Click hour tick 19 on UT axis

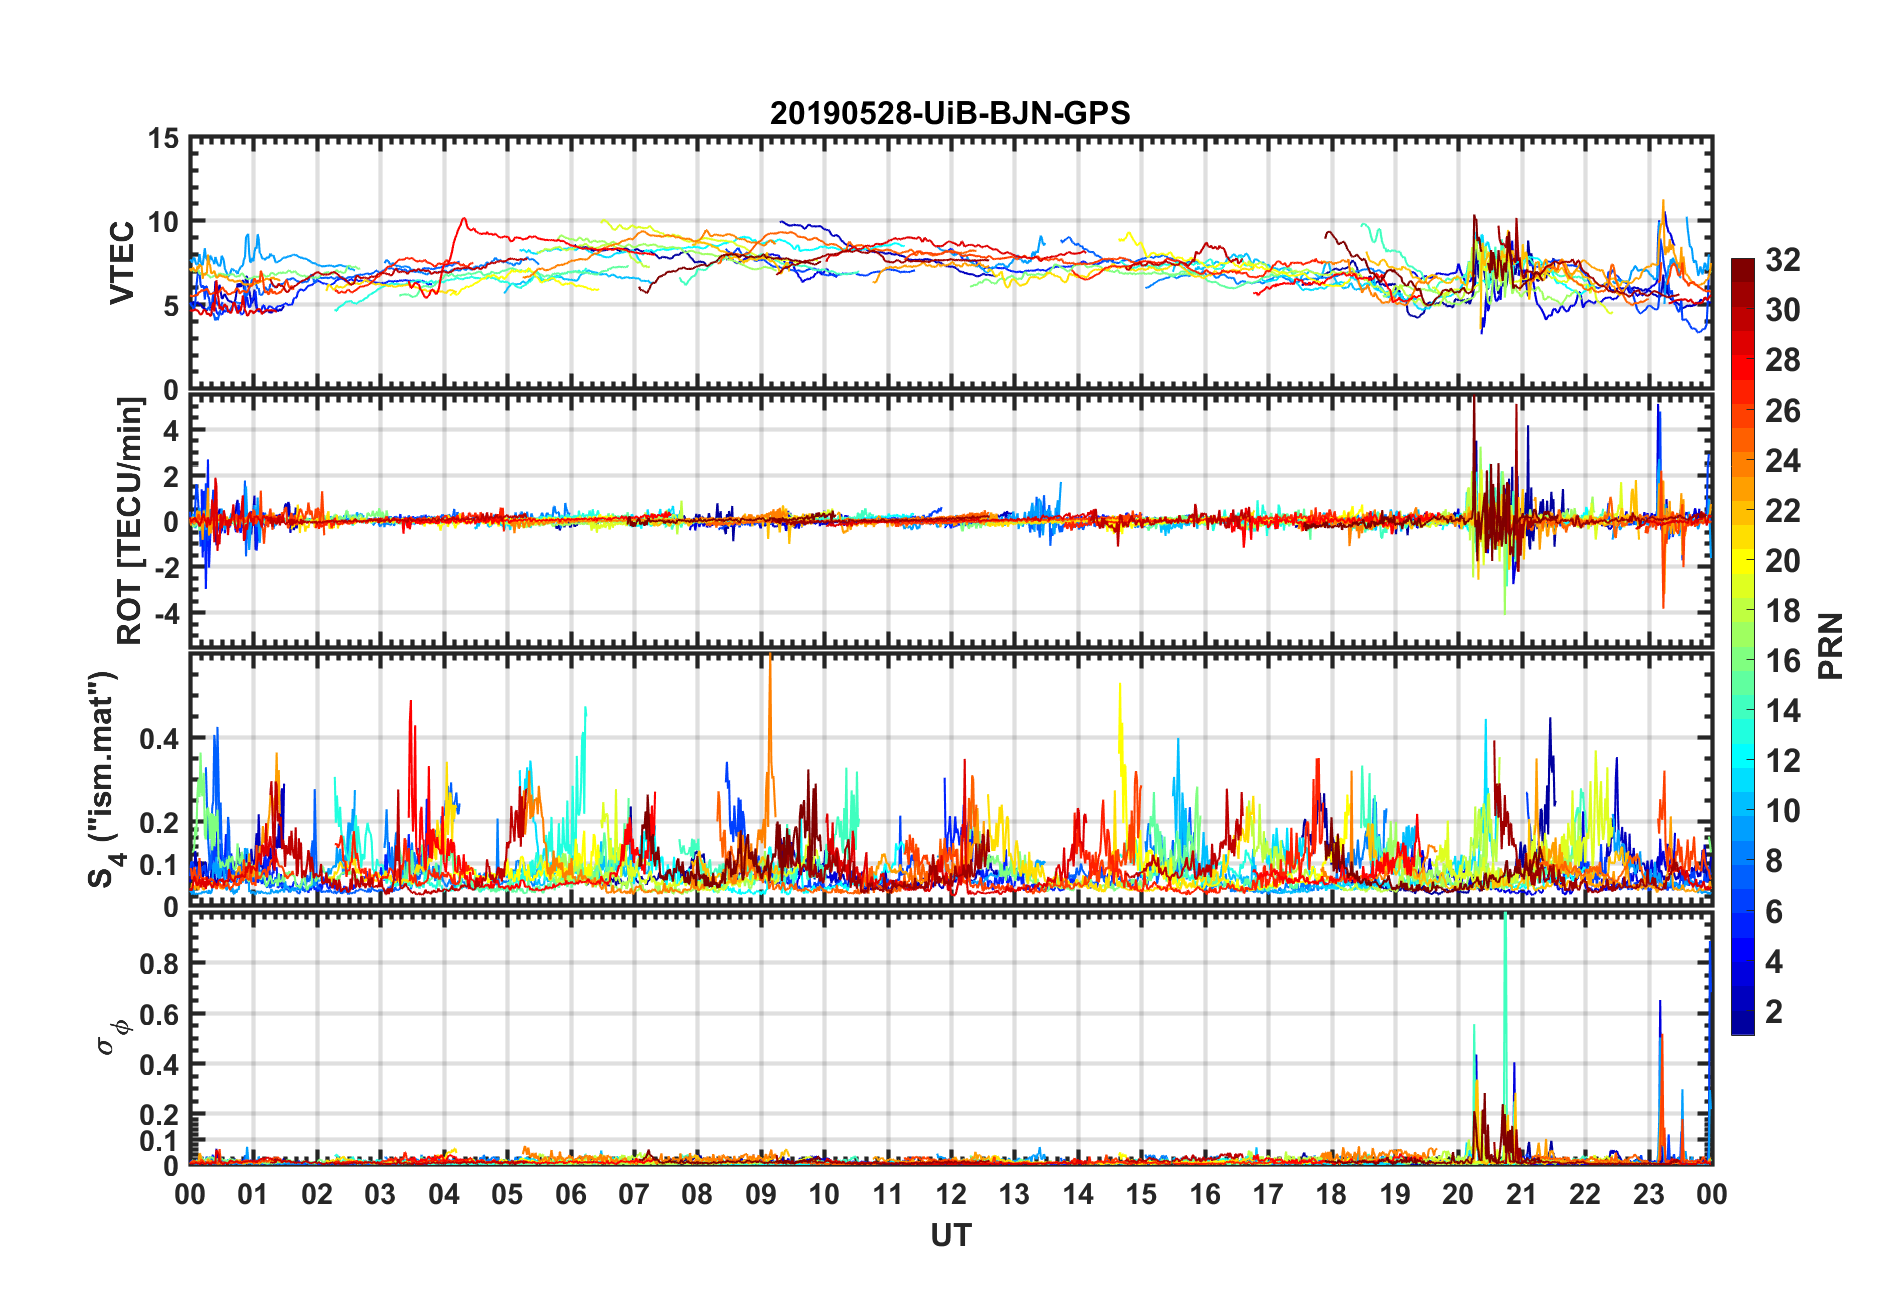click(x=1395, y=1194)
